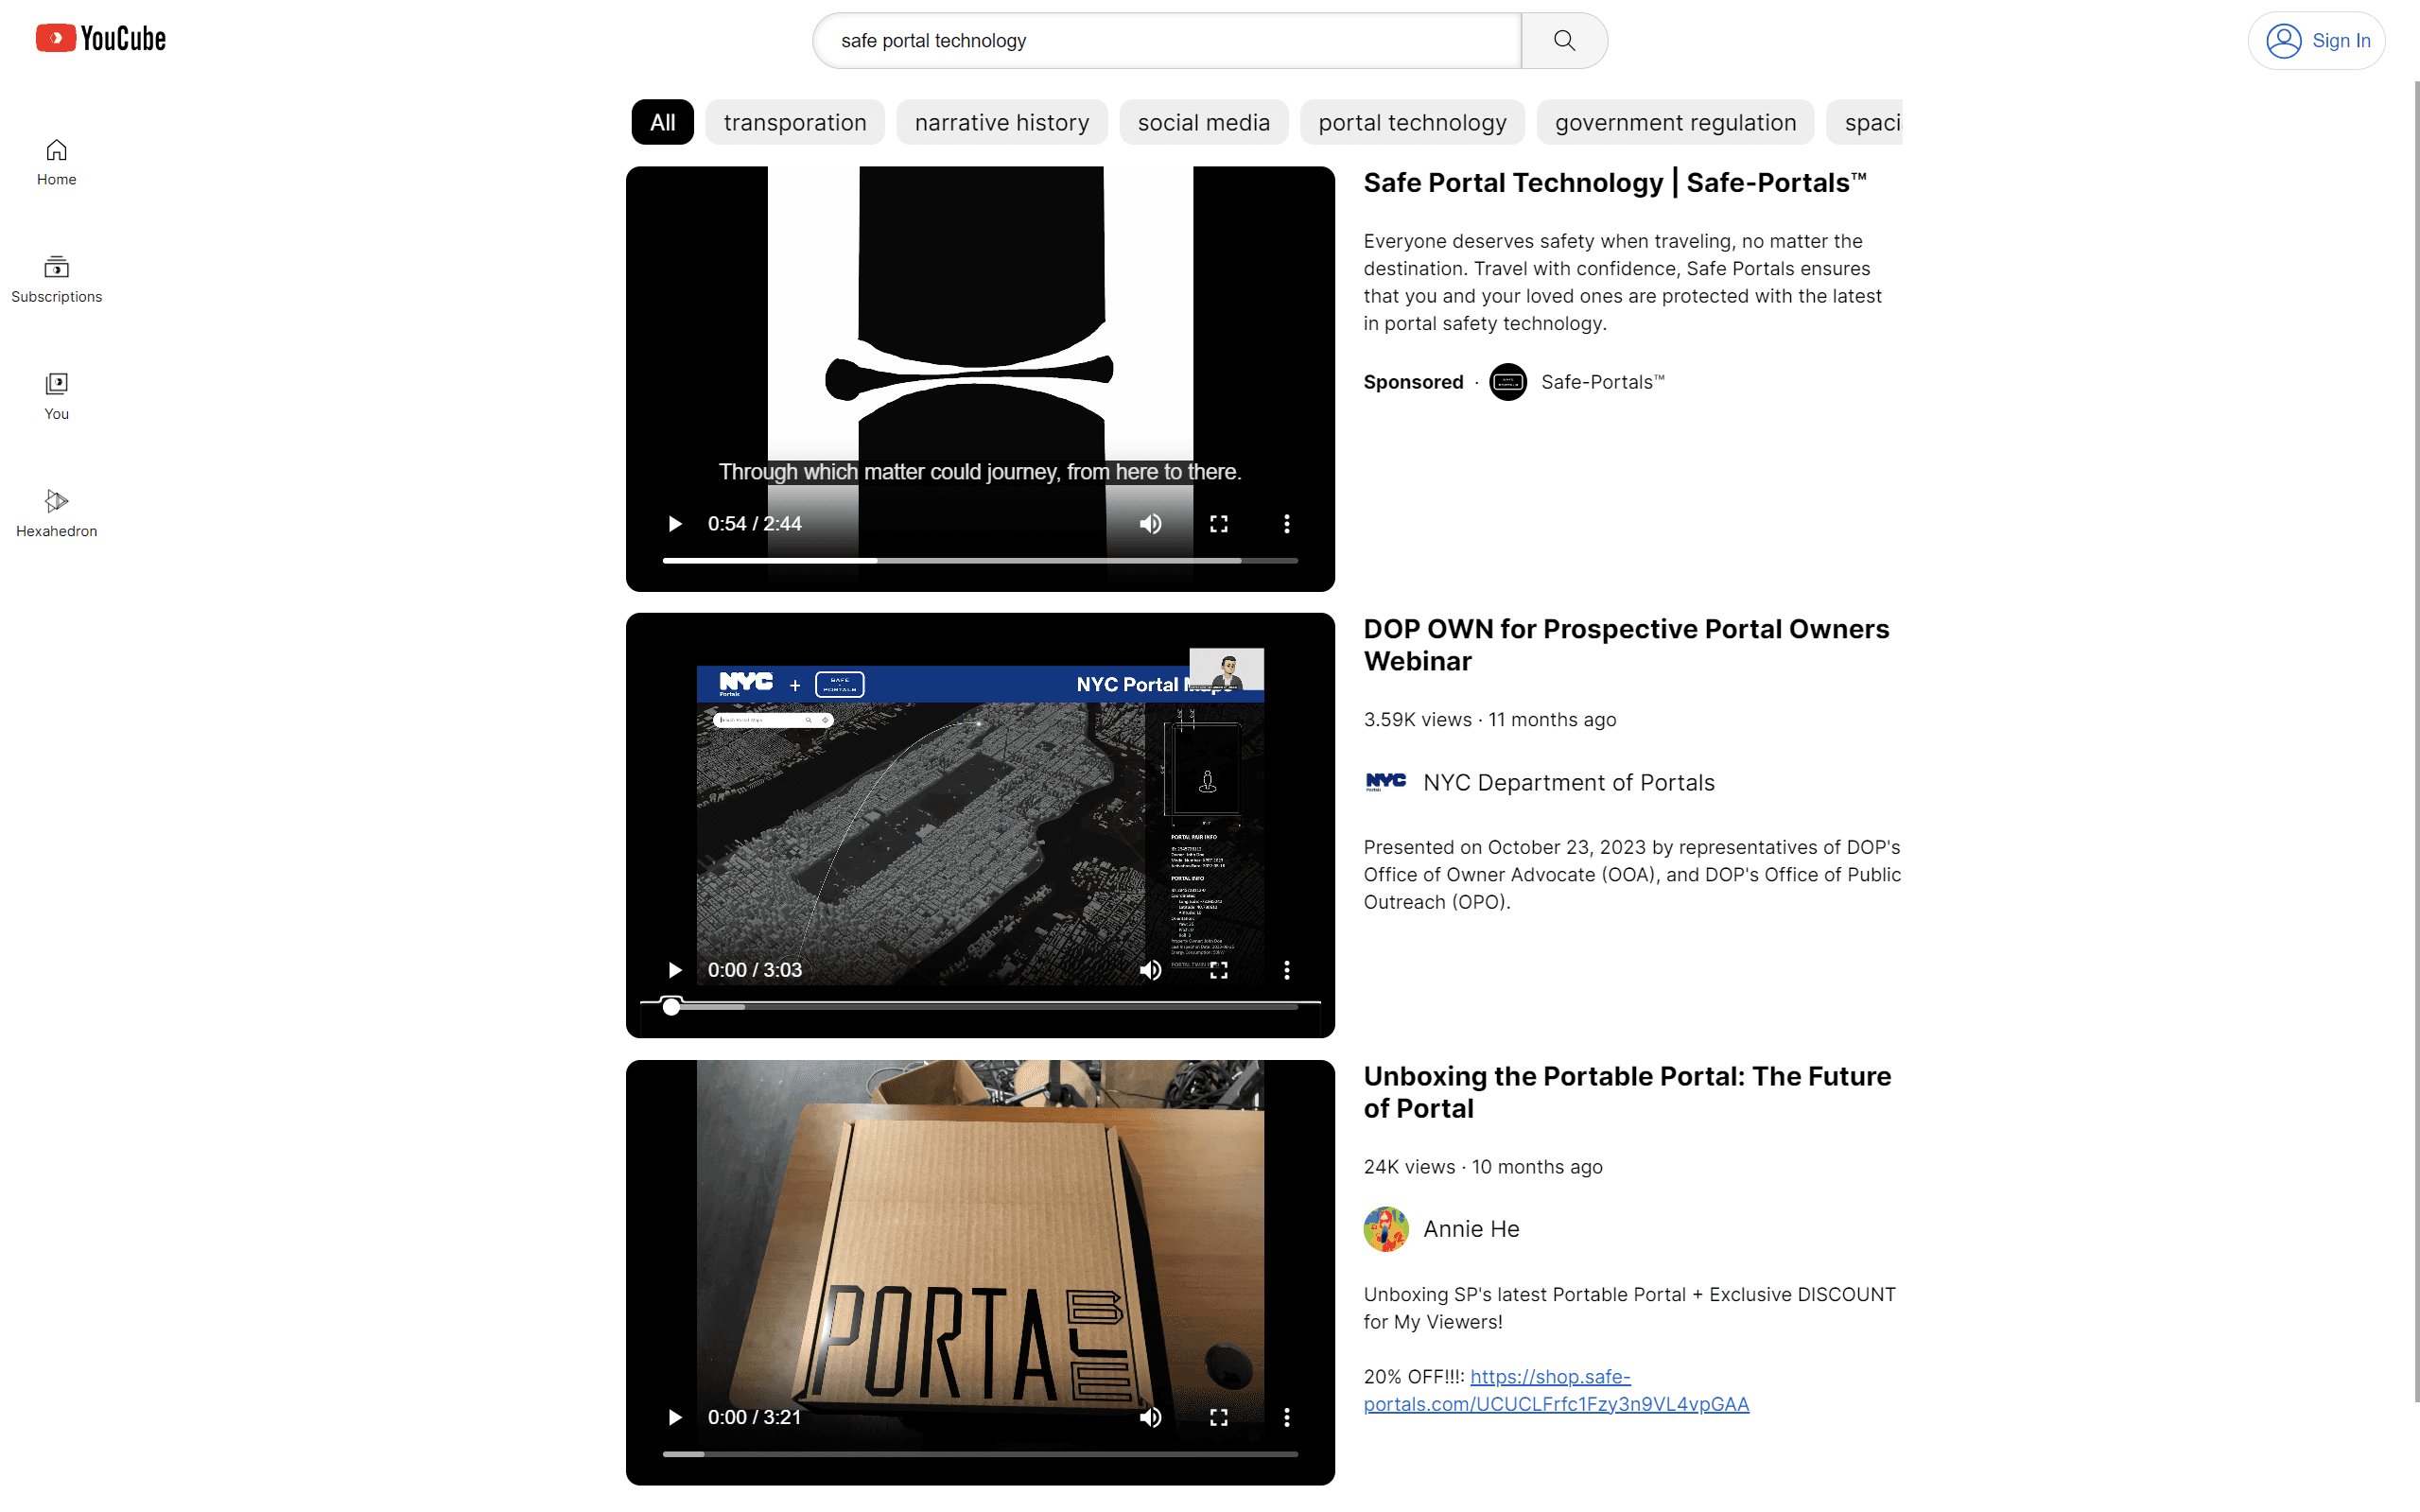This screenshot has height=1512, width=2420.
Task: Expand the social media filter option
Action: [1204, 122]
